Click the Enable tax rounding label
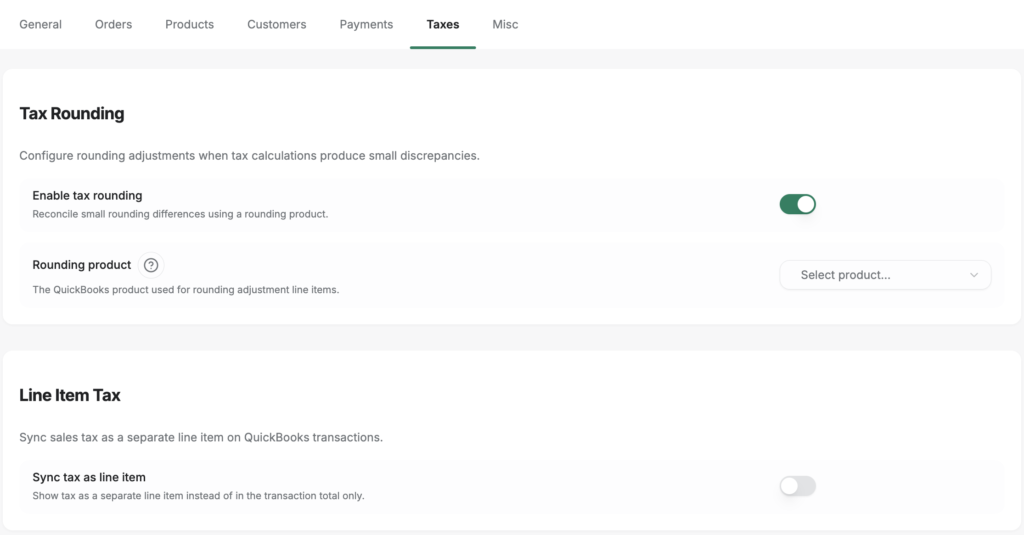 pyautogui.click(x=88, y=195)
